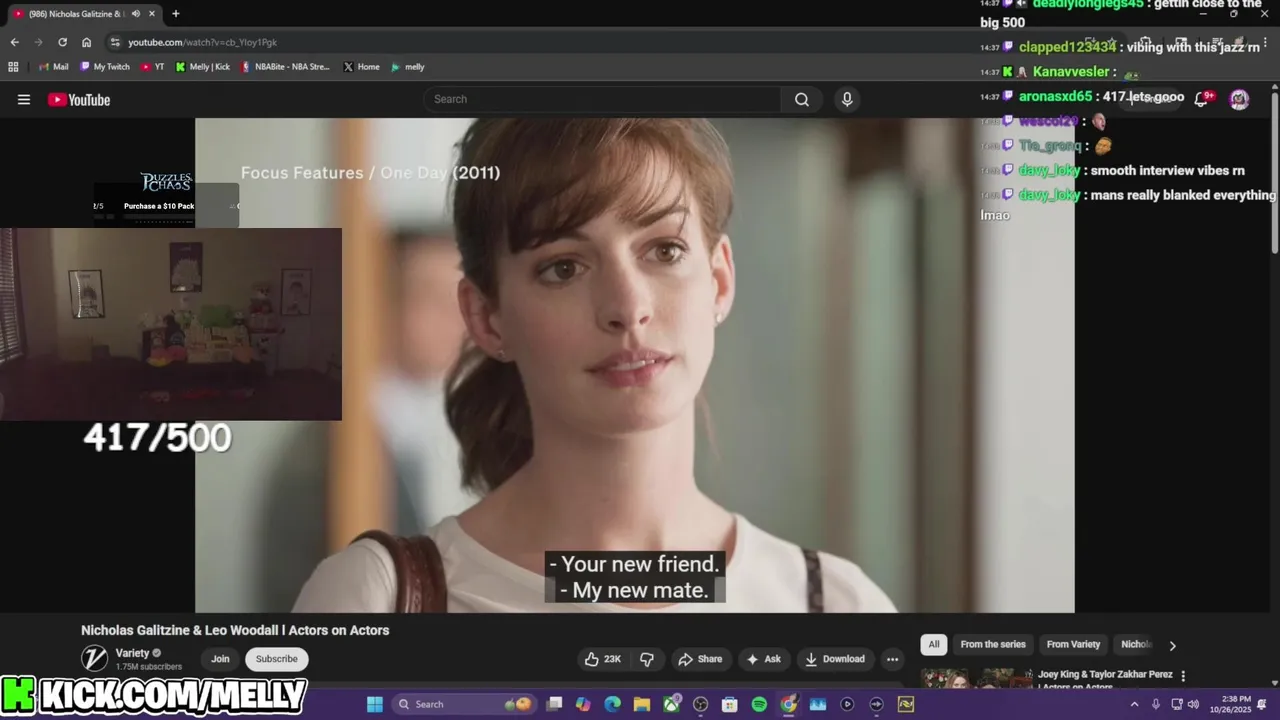
Task: Open the YouTube hamburger guide menu
Action: (24, 99)
